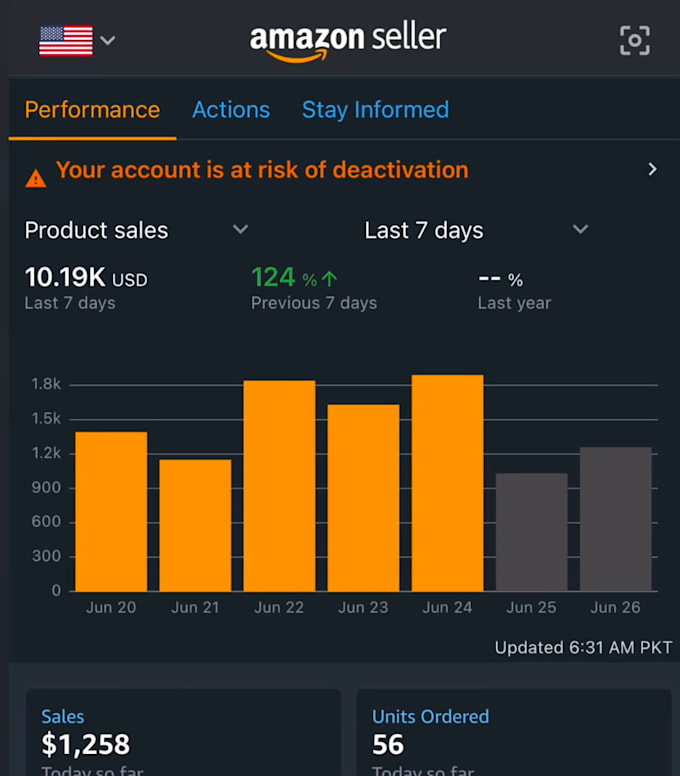Click the Amazon Seller logo

pos(348,43)
